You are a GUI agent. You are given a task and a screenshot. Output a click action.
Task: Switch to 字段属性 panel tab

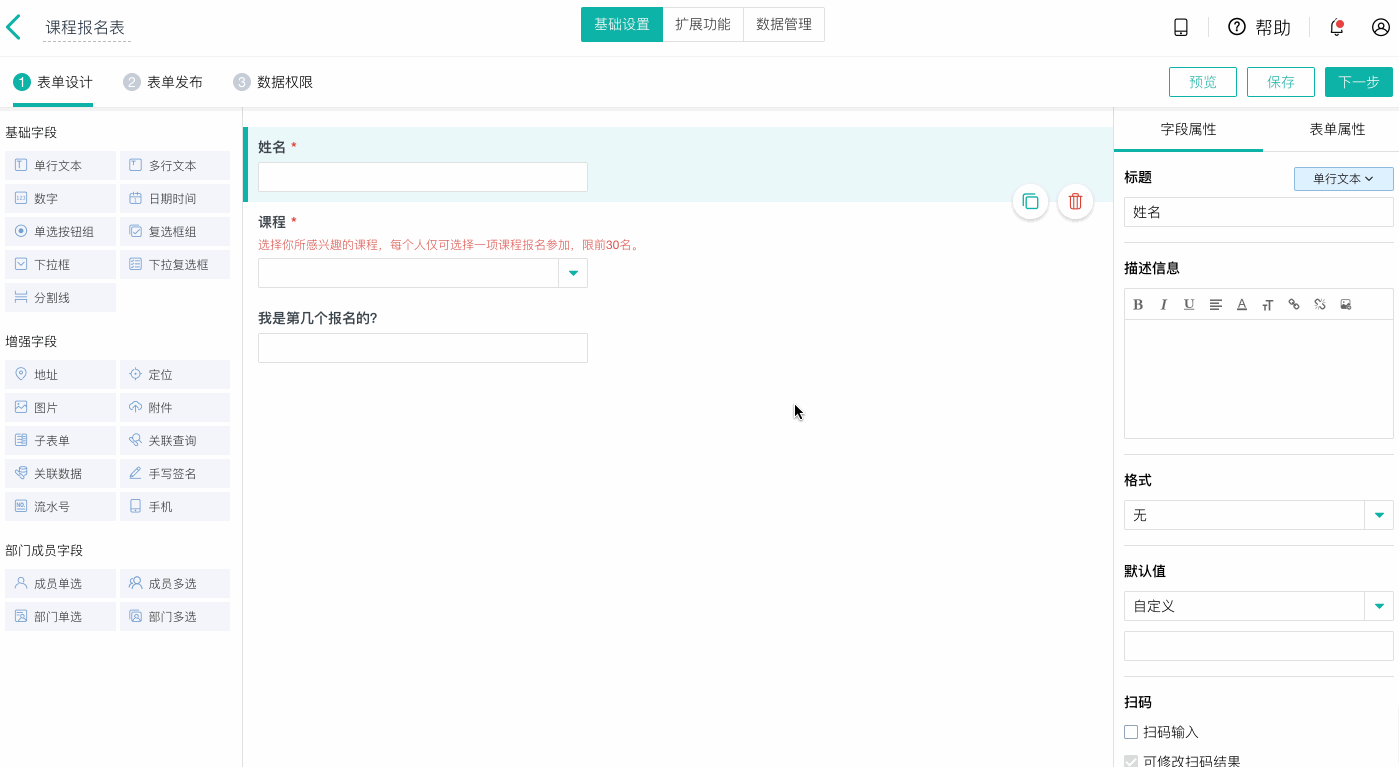tap(1188, 130)
